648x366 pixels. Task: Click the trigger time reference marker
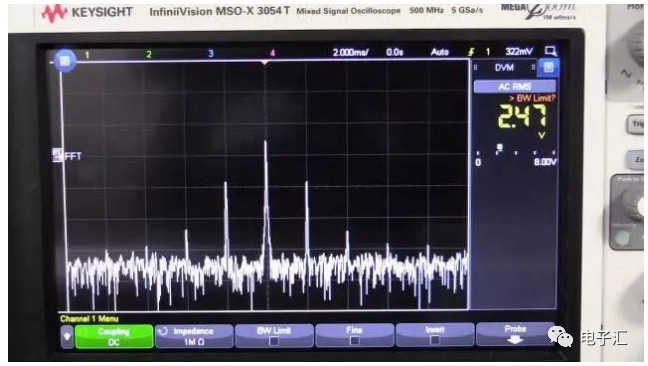point(265,62)
